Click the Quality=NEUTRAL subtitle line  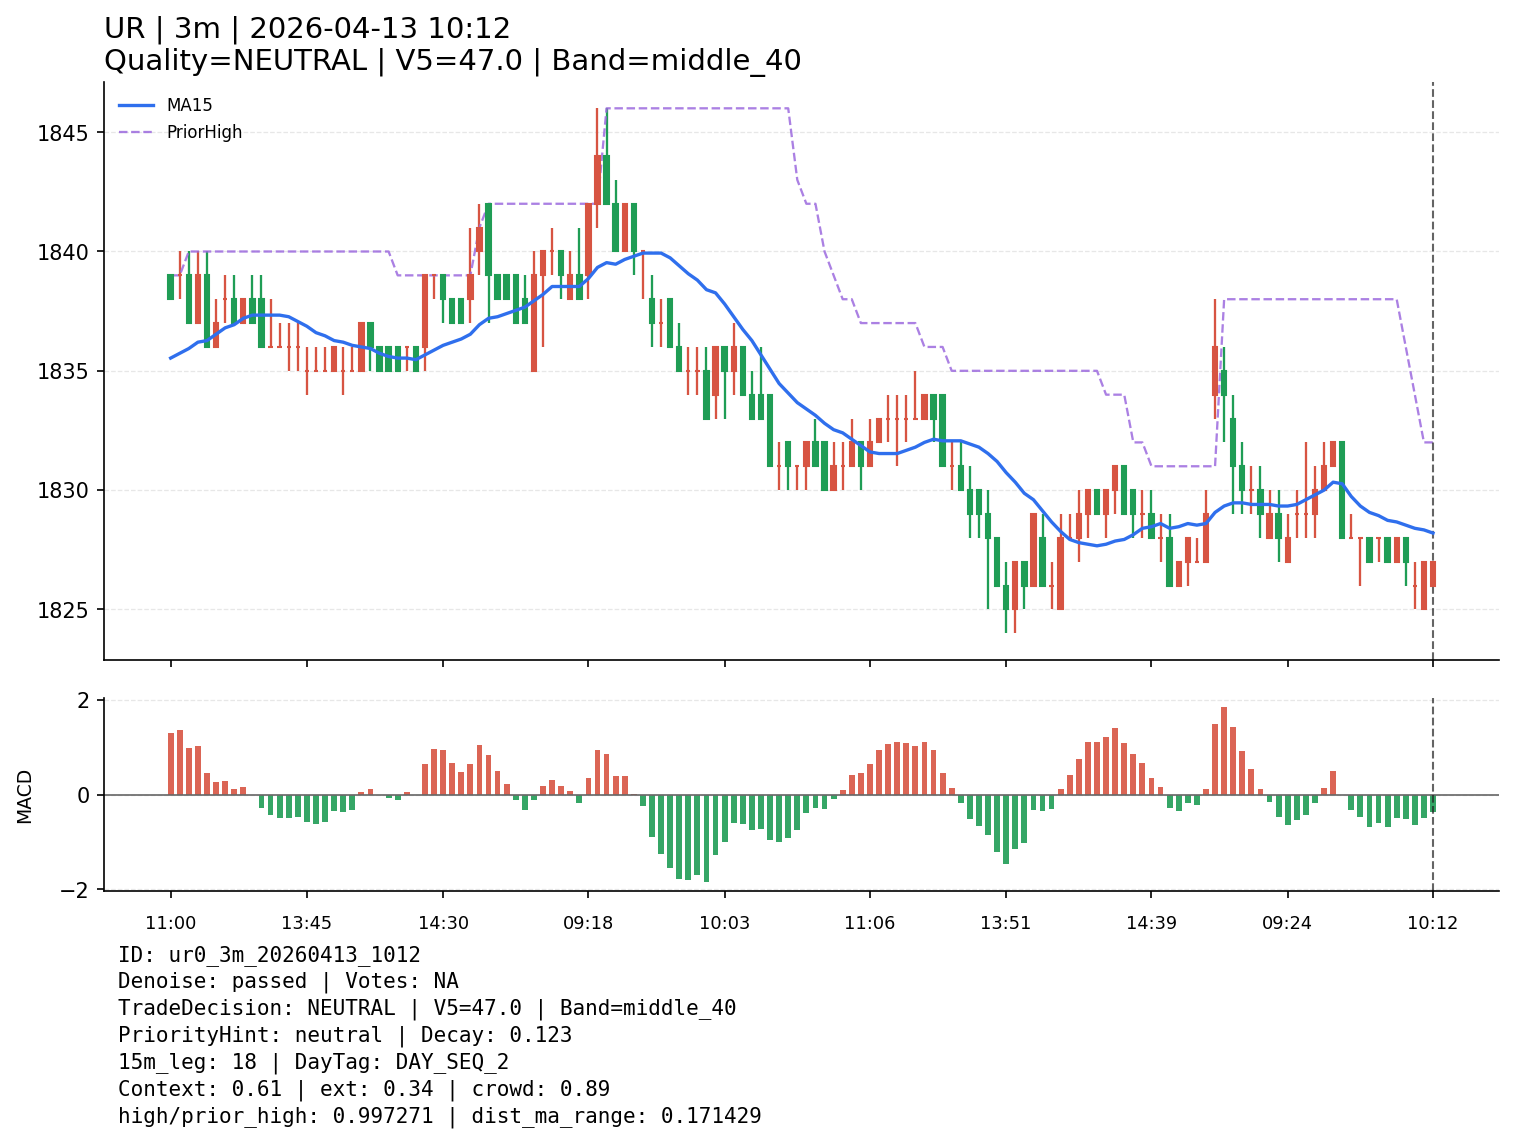click(452, 61)
